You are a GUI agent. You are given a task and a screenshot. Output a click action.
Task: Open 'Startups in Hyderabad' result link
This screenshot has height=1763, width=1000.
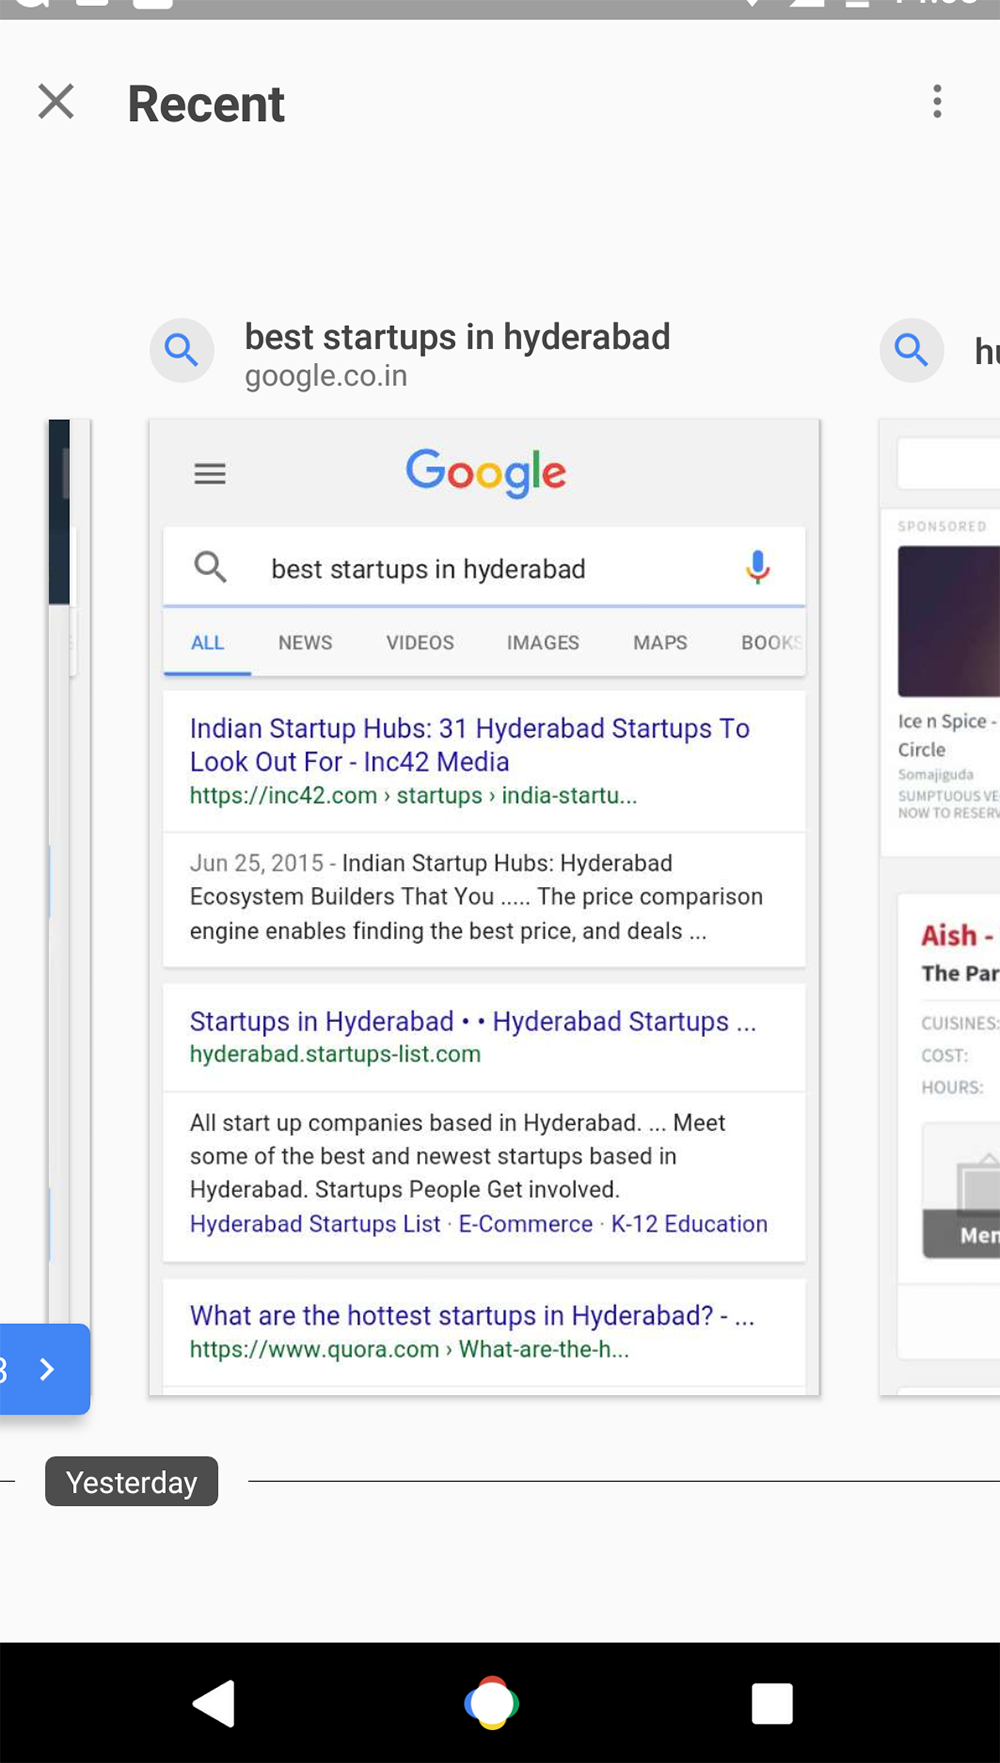(x=473, y=1022)
